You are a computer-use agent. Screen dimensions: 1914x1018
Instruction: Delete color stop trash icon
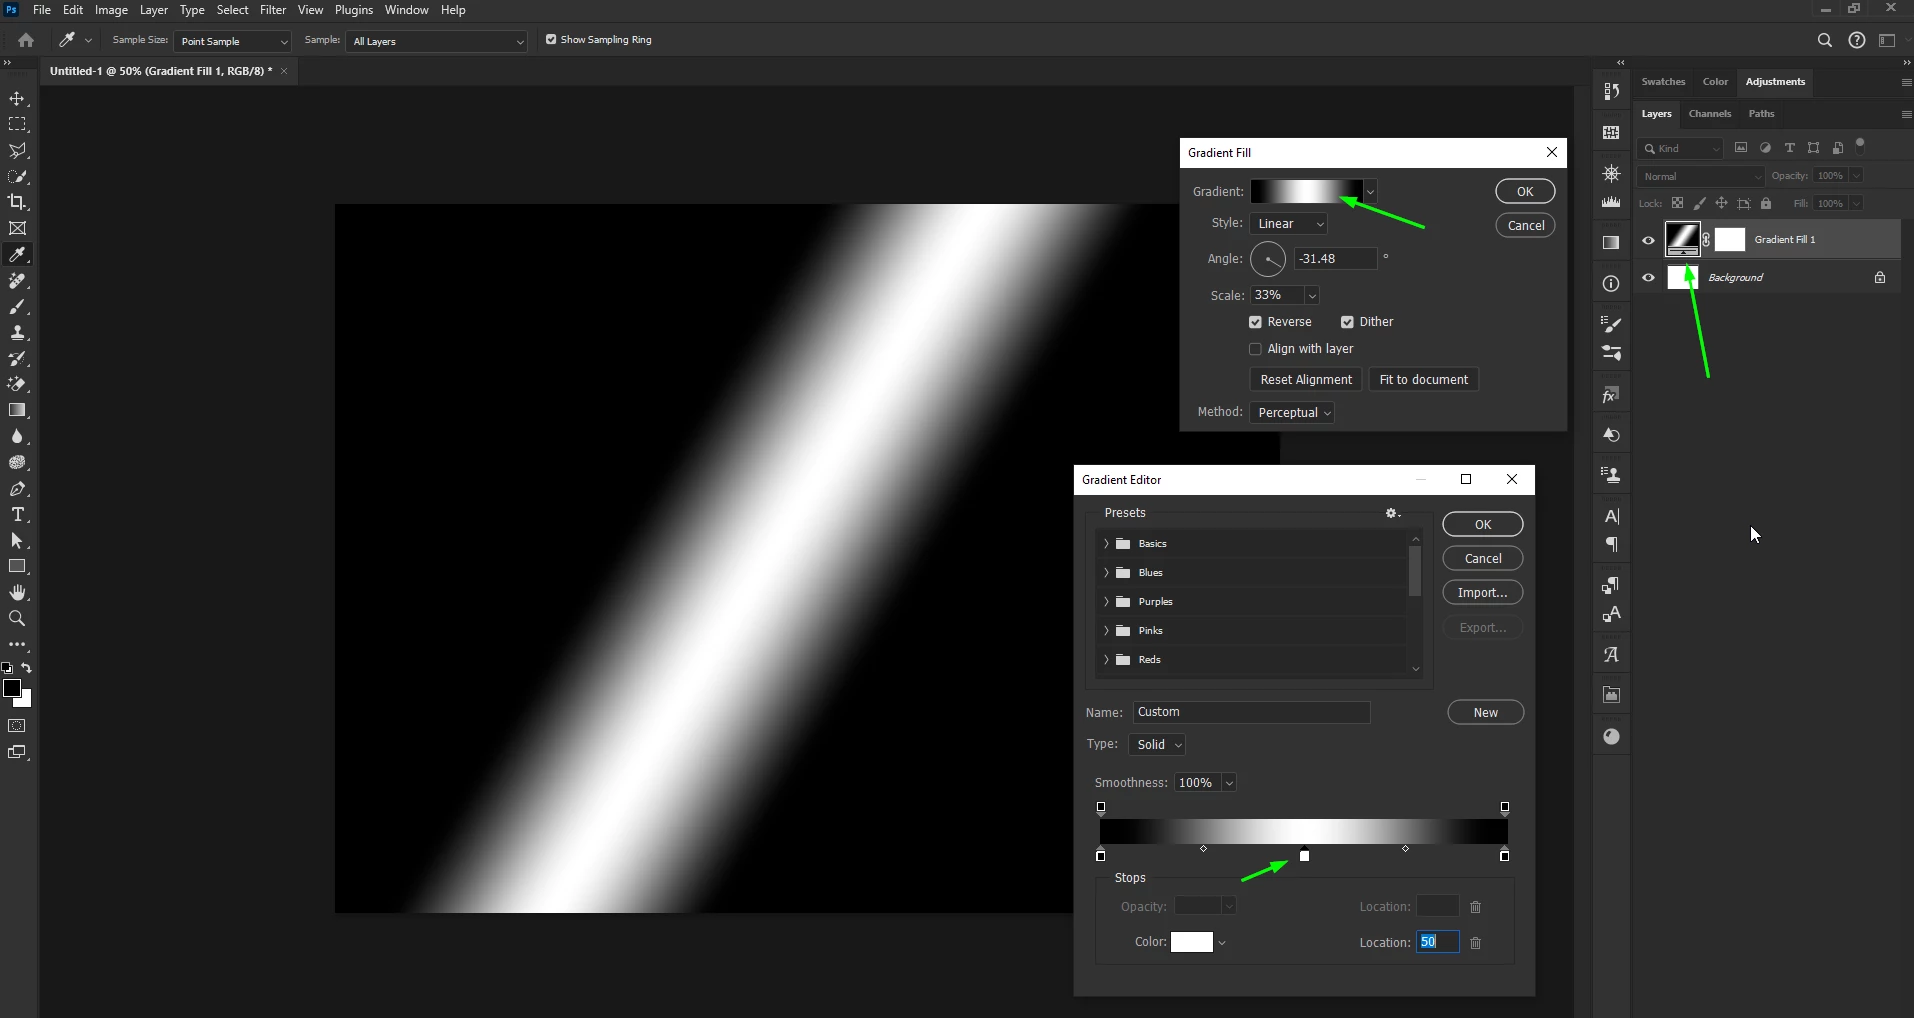tap(1475, 942)
